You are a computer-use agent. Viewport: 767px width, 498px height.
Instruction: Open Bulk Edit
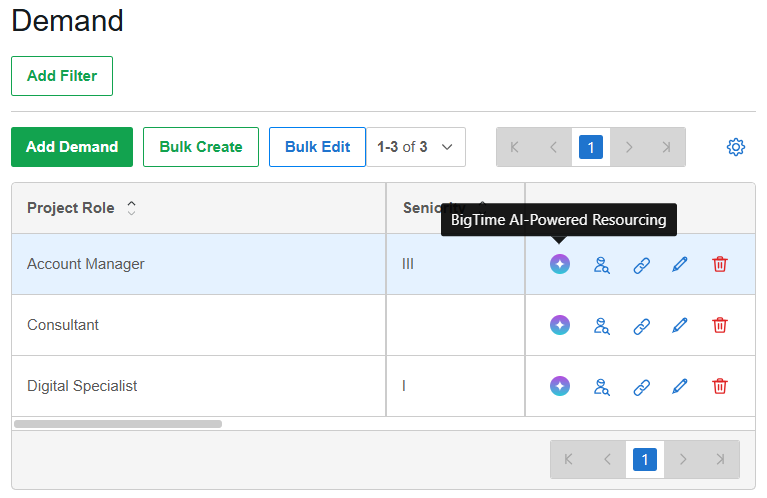317,147
